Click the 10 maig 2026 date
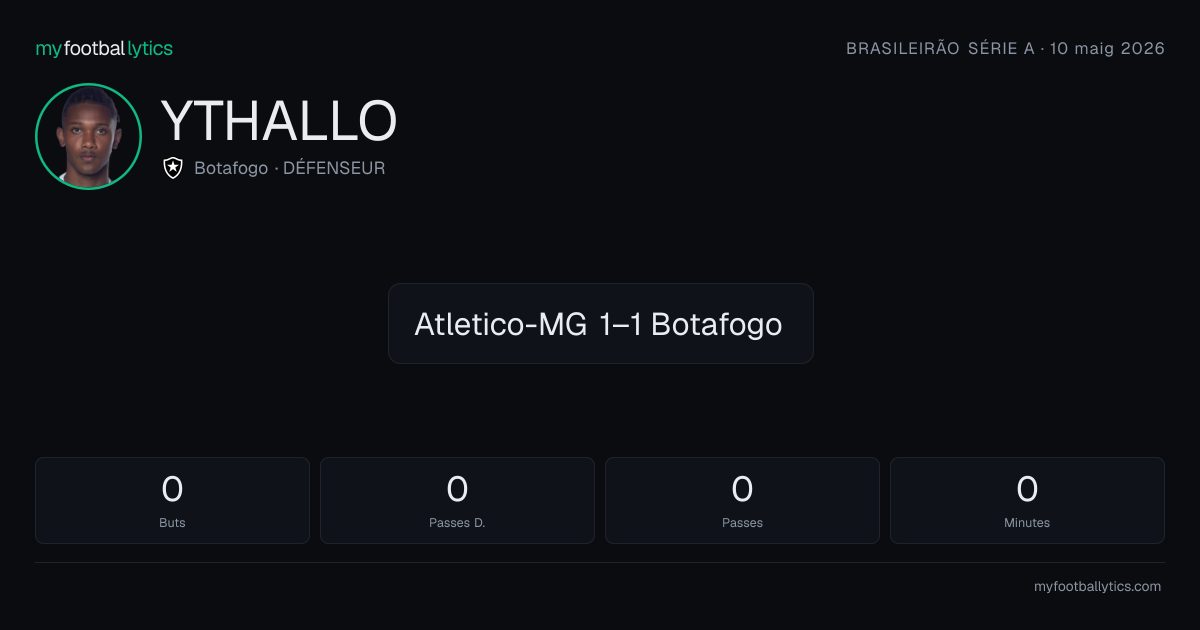 [1107, 48]
